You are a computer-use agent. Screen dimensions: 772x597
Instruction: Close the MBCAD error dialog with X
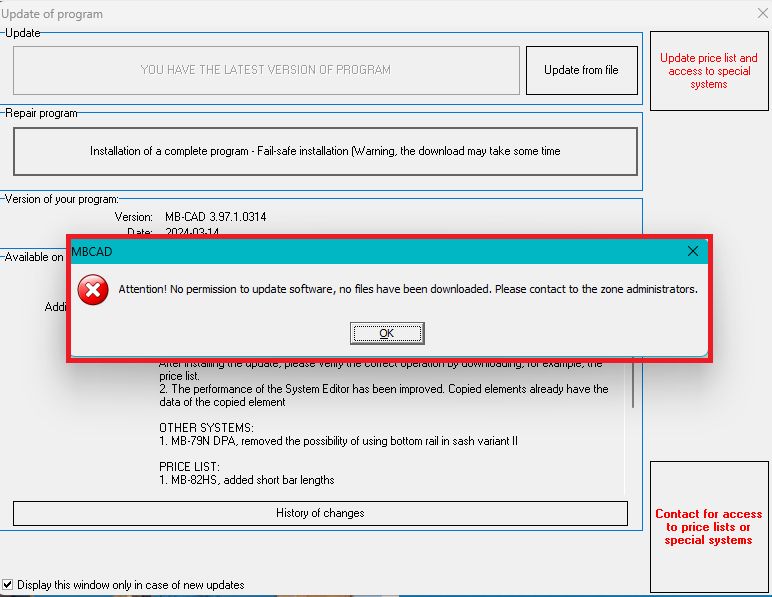(x=692, y=252)
